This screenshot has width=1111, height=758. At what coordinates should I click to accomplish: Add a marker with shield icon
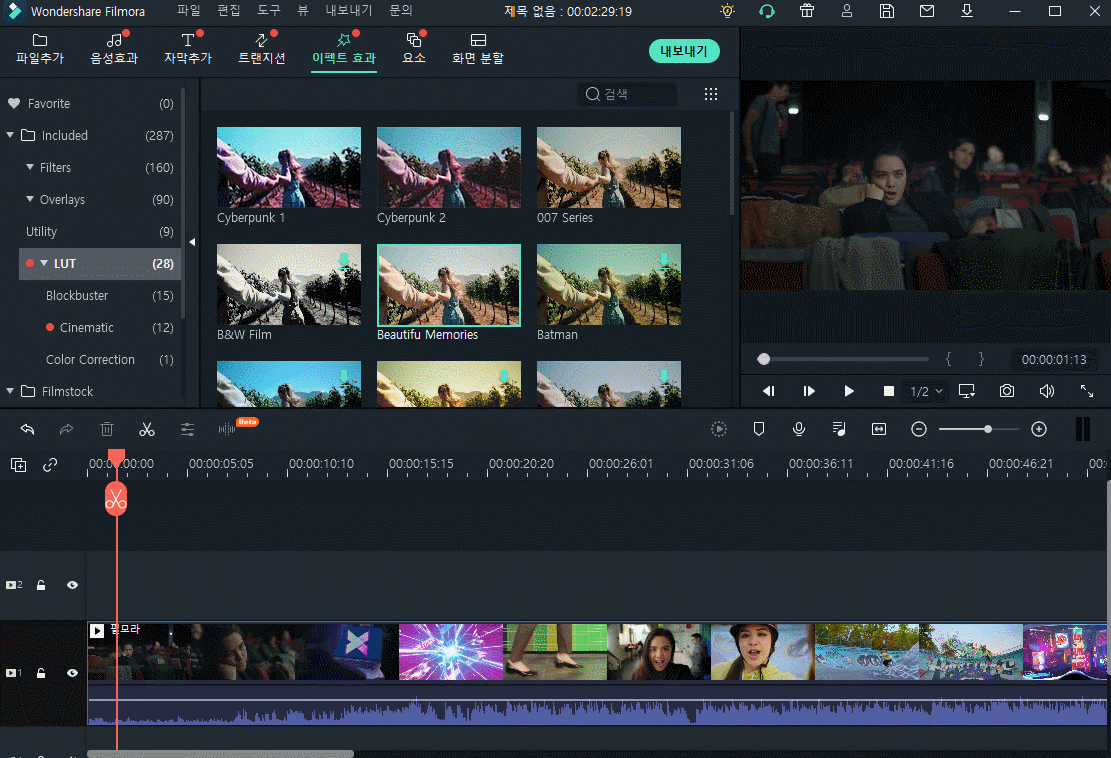[759, 429]
